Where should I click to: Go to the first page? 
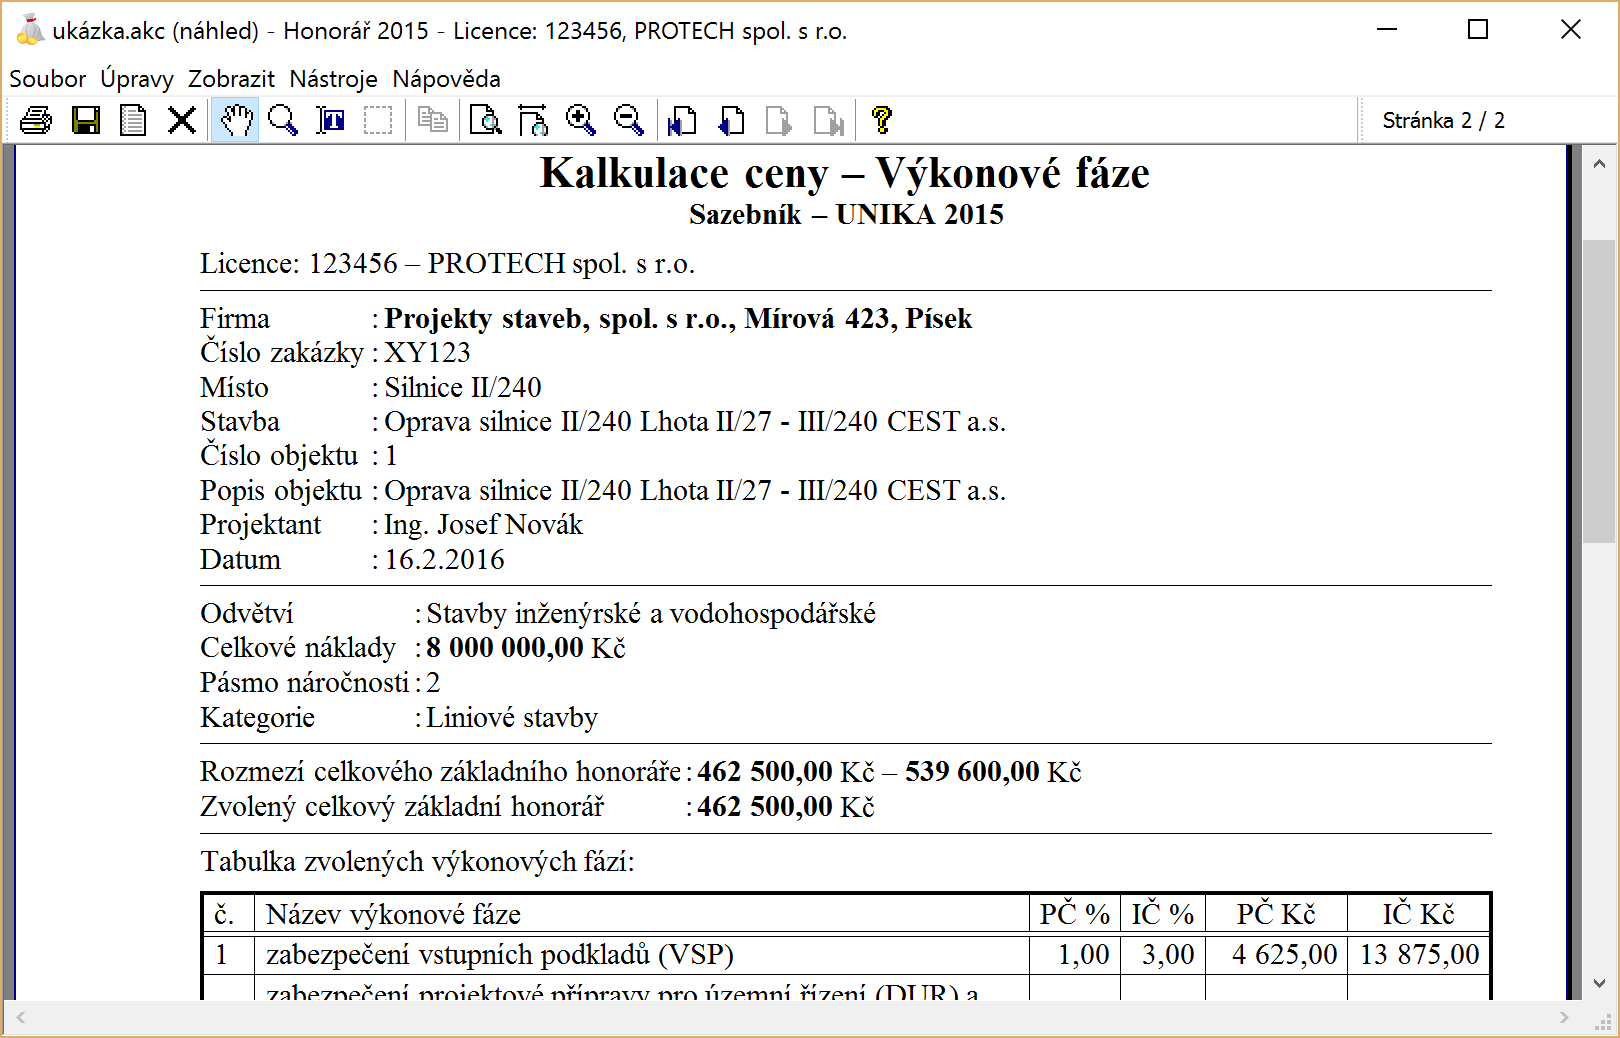(x=682, y=121)
